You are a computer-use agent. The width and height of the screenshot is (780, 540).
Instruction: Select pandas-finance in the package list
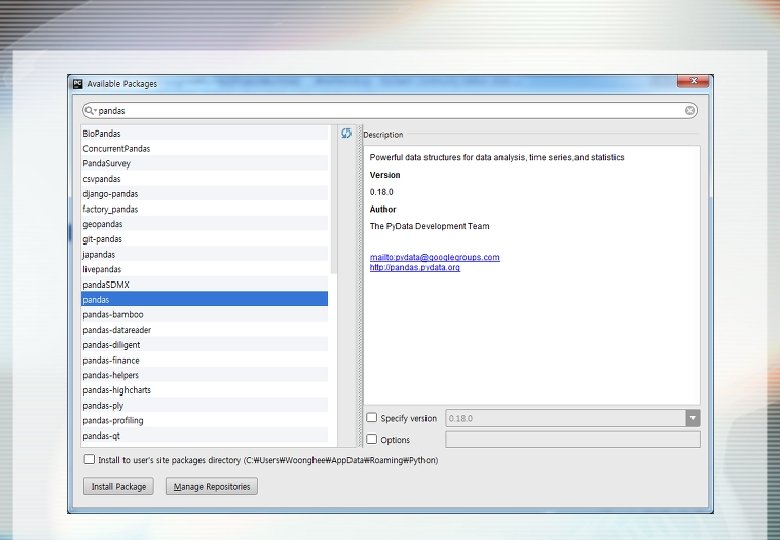pyautogui.click(x=204, y=360)
